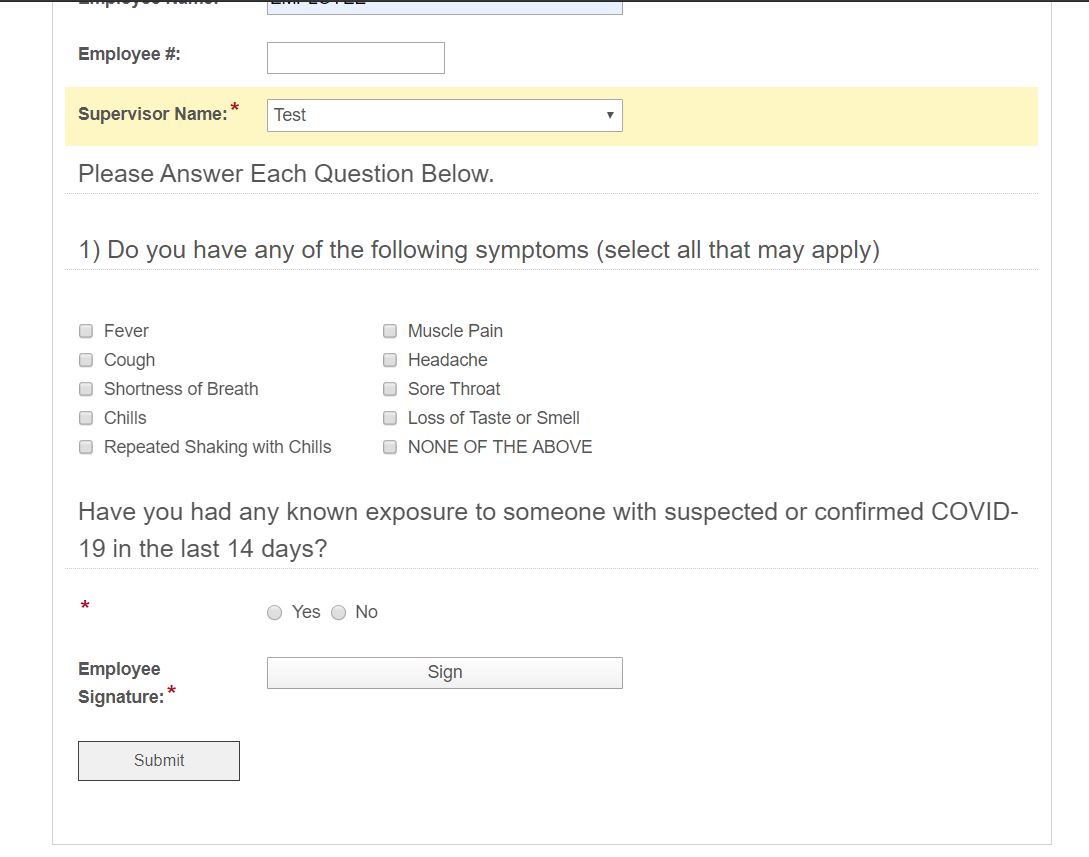Select Shortness of Breath checkbox

click(x=86, y=389)
